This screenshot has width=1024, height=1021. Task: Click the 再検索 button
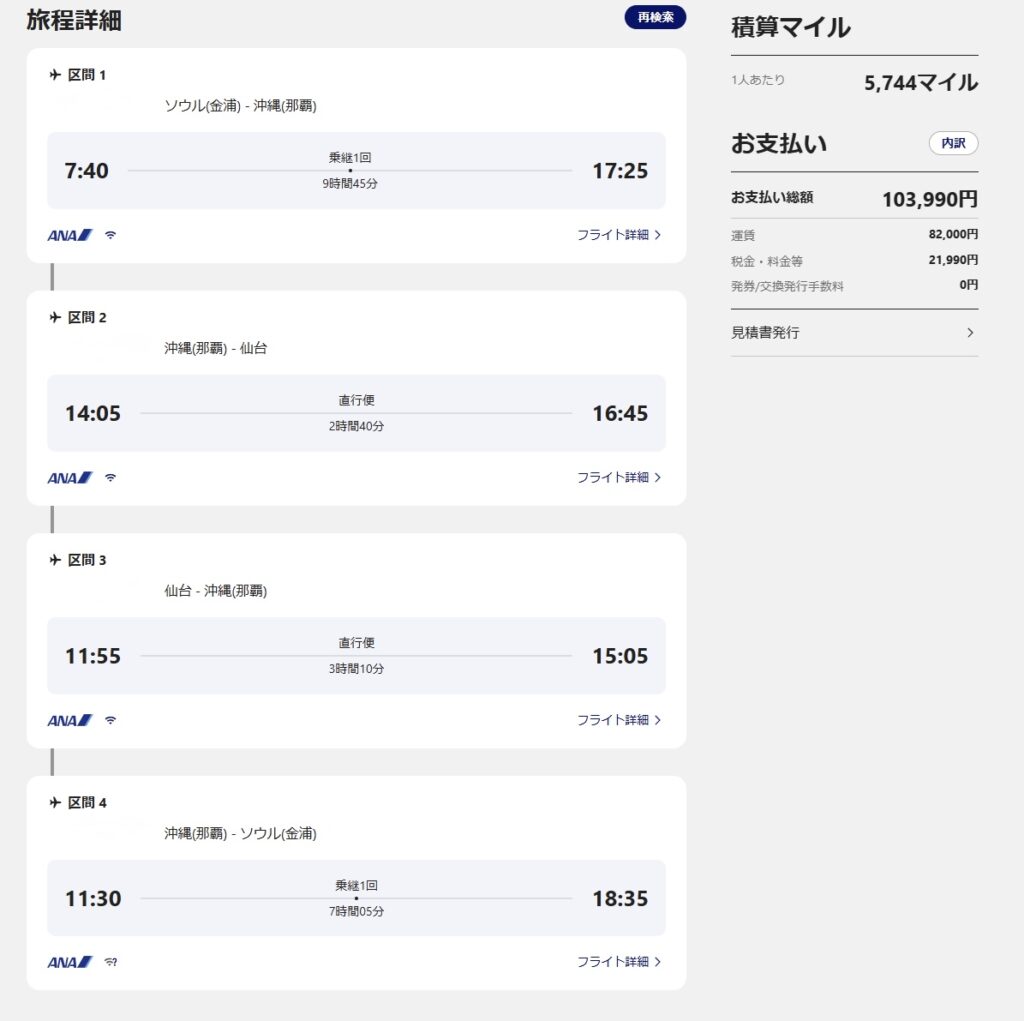[655, 17]
